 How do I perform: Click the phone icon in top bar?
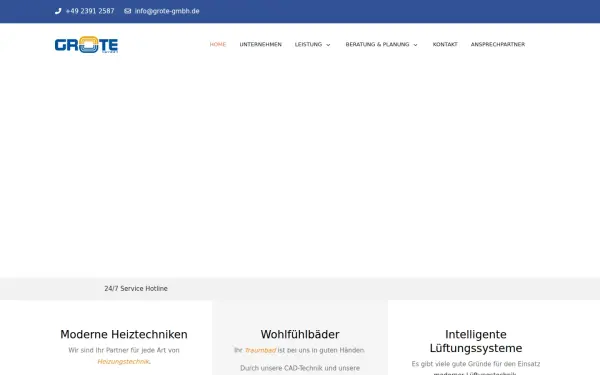[x=58, y=11]
